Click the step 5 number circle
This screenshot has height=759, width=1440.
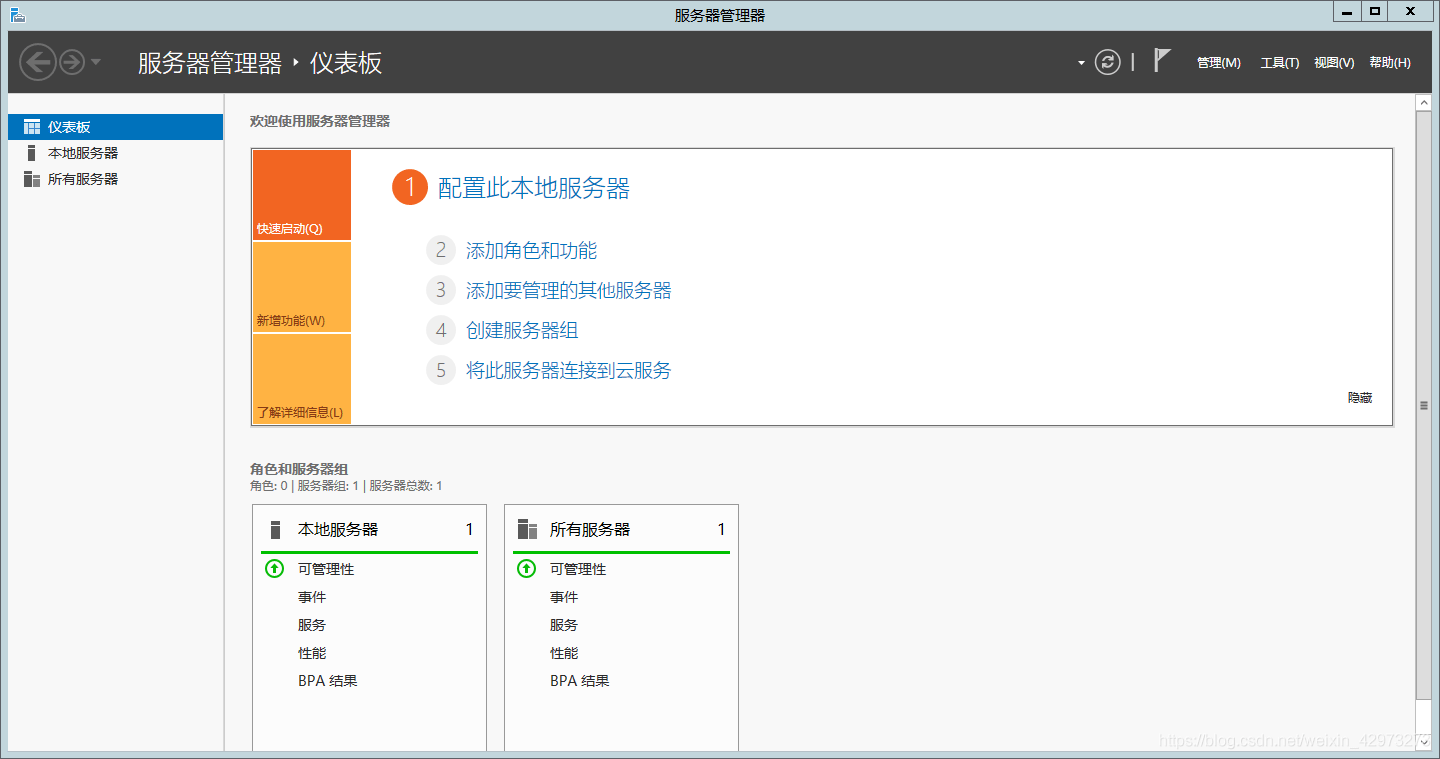point(441,370)
